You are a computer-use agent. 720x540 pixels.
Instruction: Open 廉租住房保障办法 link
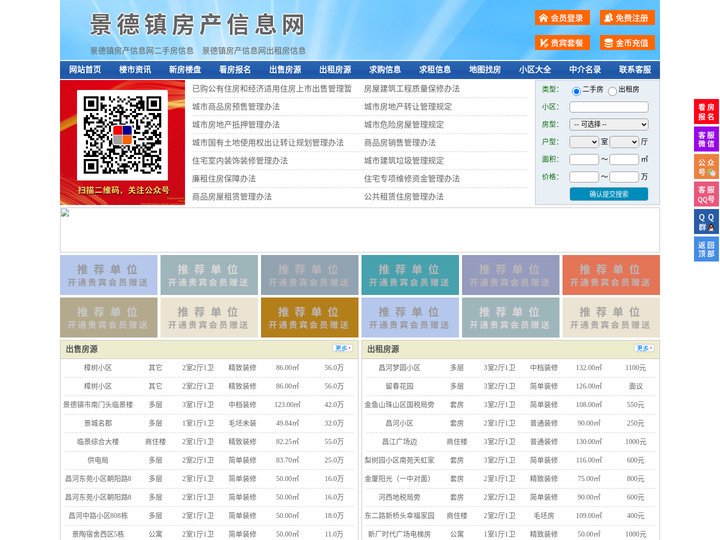[x=224, y=179]
